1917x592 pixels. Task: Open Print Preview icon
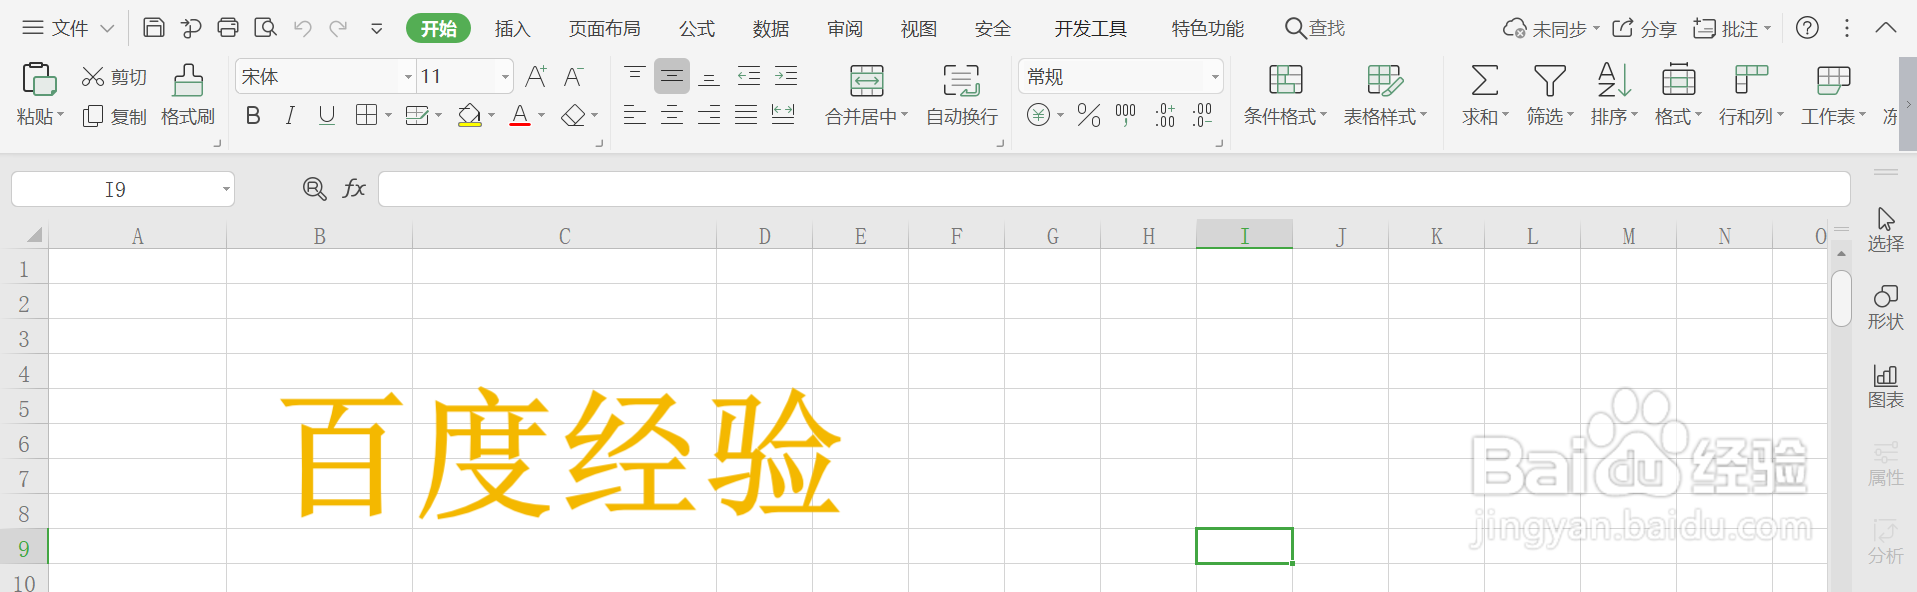click(265, 28)
